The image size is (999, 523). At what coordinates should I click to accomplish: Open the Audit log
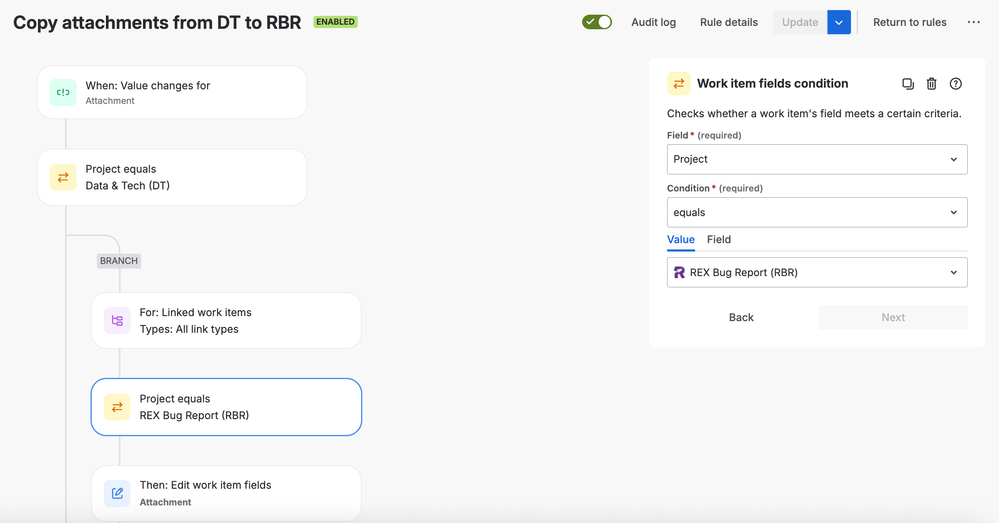pos(654,22)
